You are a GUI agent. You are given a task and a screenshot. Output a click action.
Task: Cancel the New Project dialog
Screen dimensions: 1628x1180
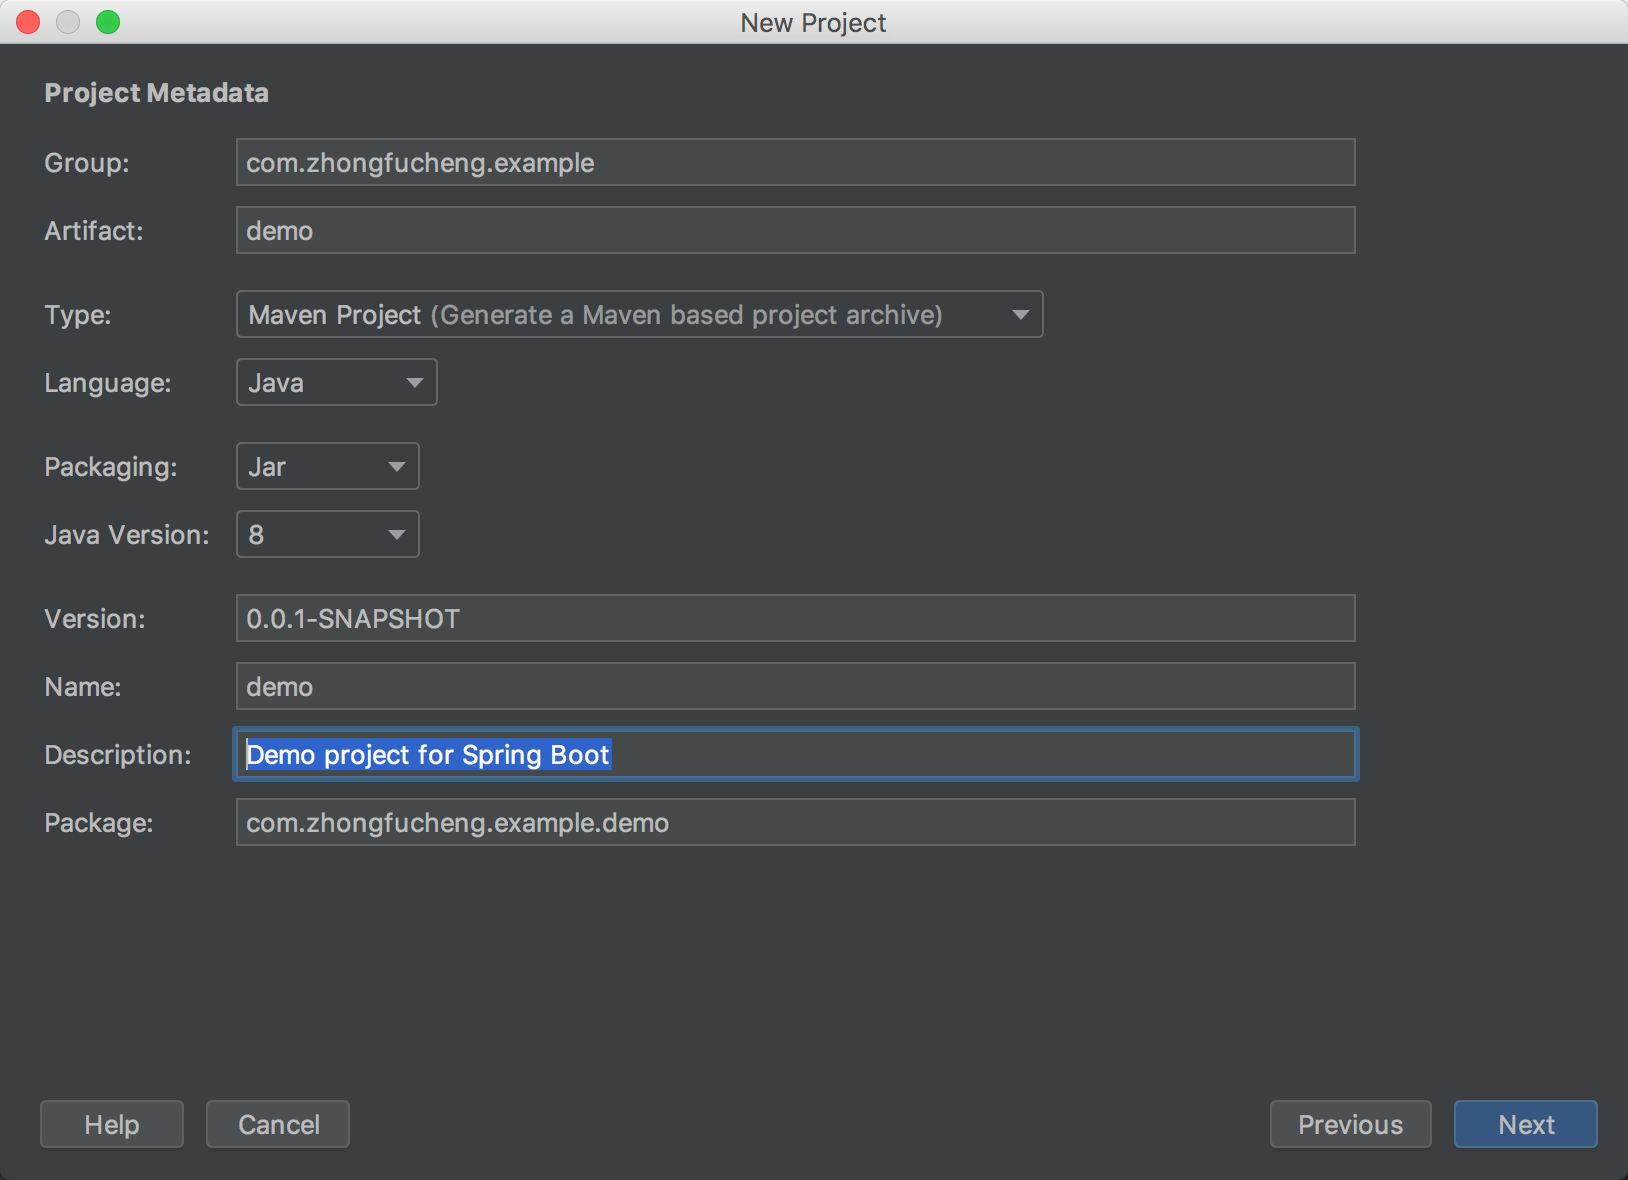(x=278, y=1124)
